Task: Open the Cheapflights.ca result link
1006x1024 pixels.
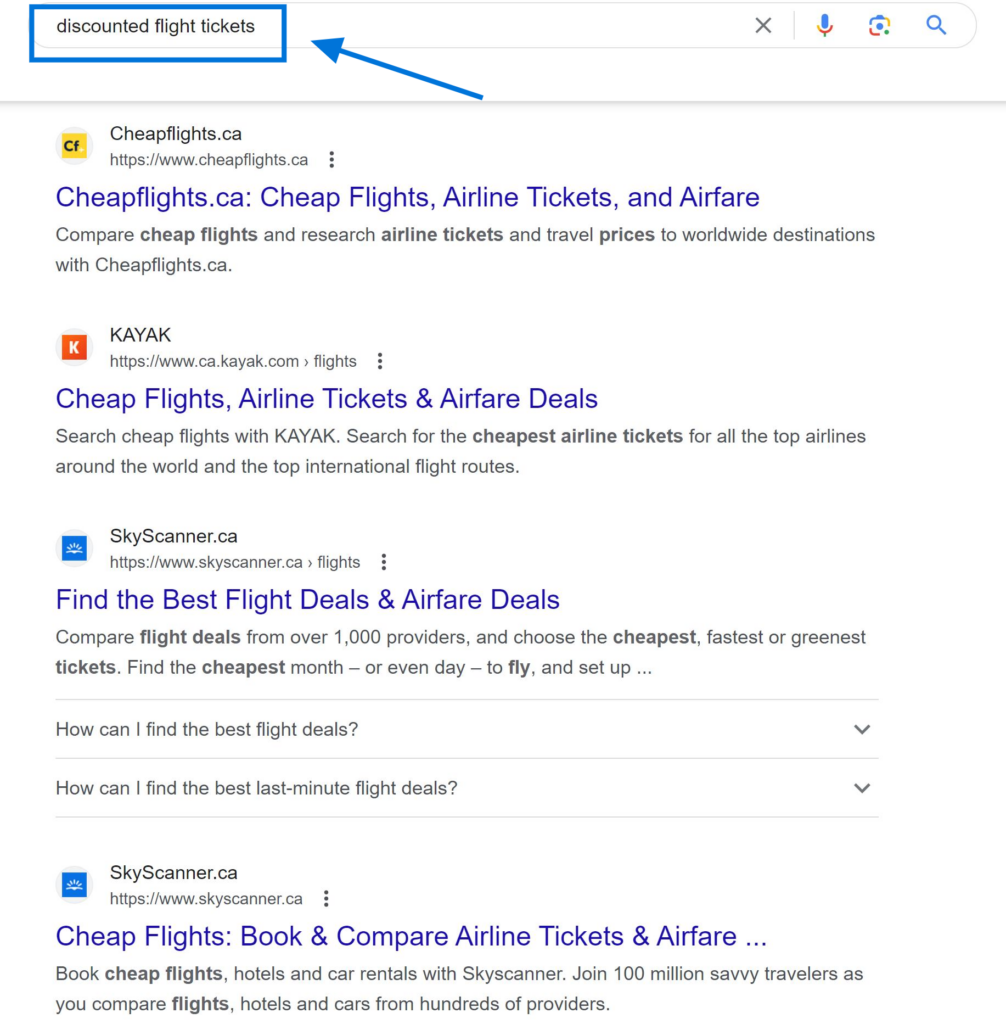Action: point(407,197)
